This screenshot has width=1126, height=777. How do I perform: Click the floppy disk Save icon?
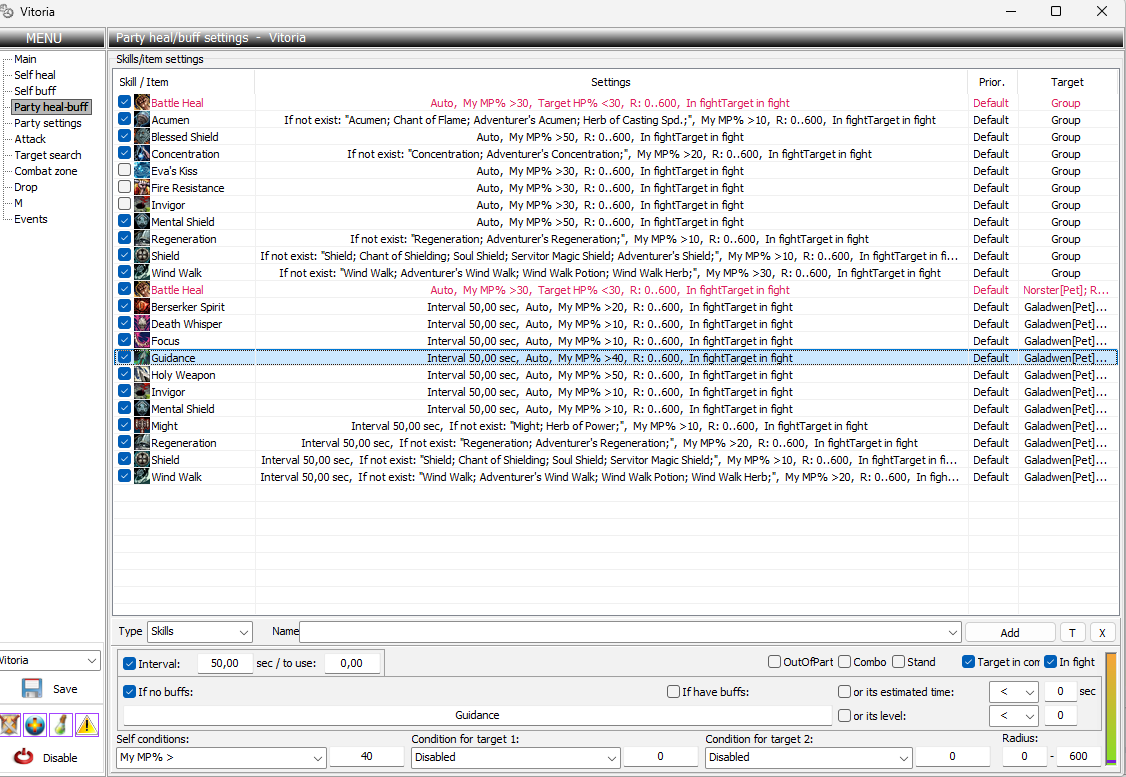32,689
